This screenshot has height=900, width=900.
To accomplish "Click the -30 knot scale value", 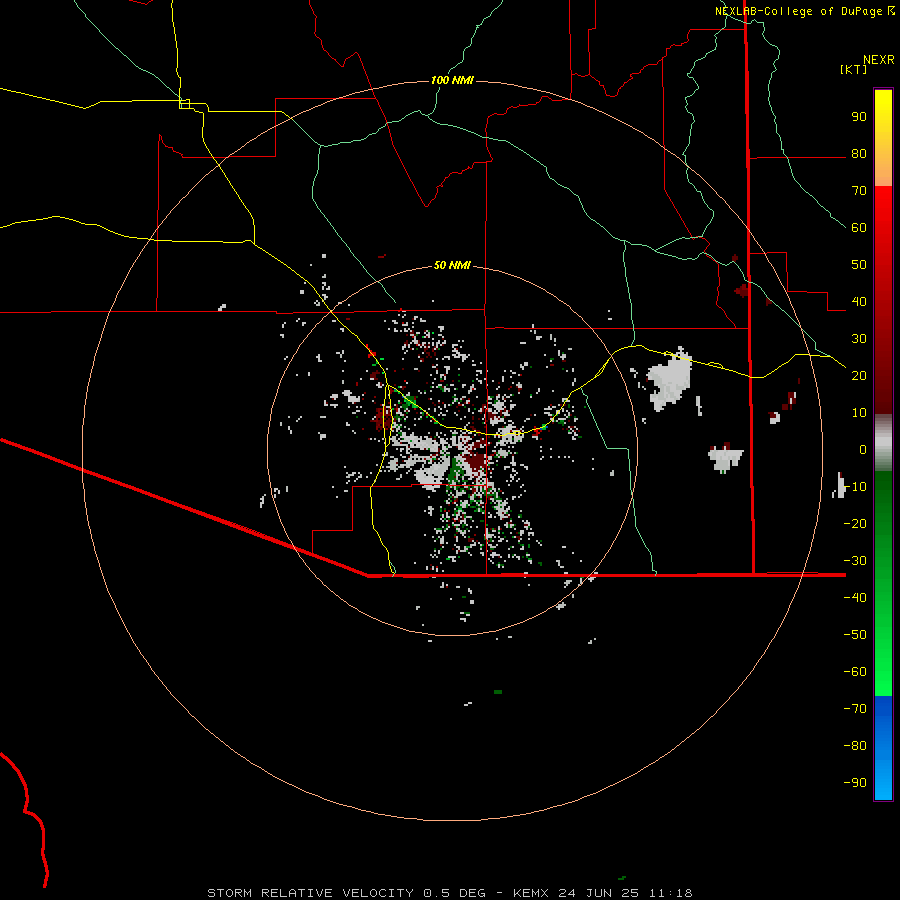I will click(855, 561).
